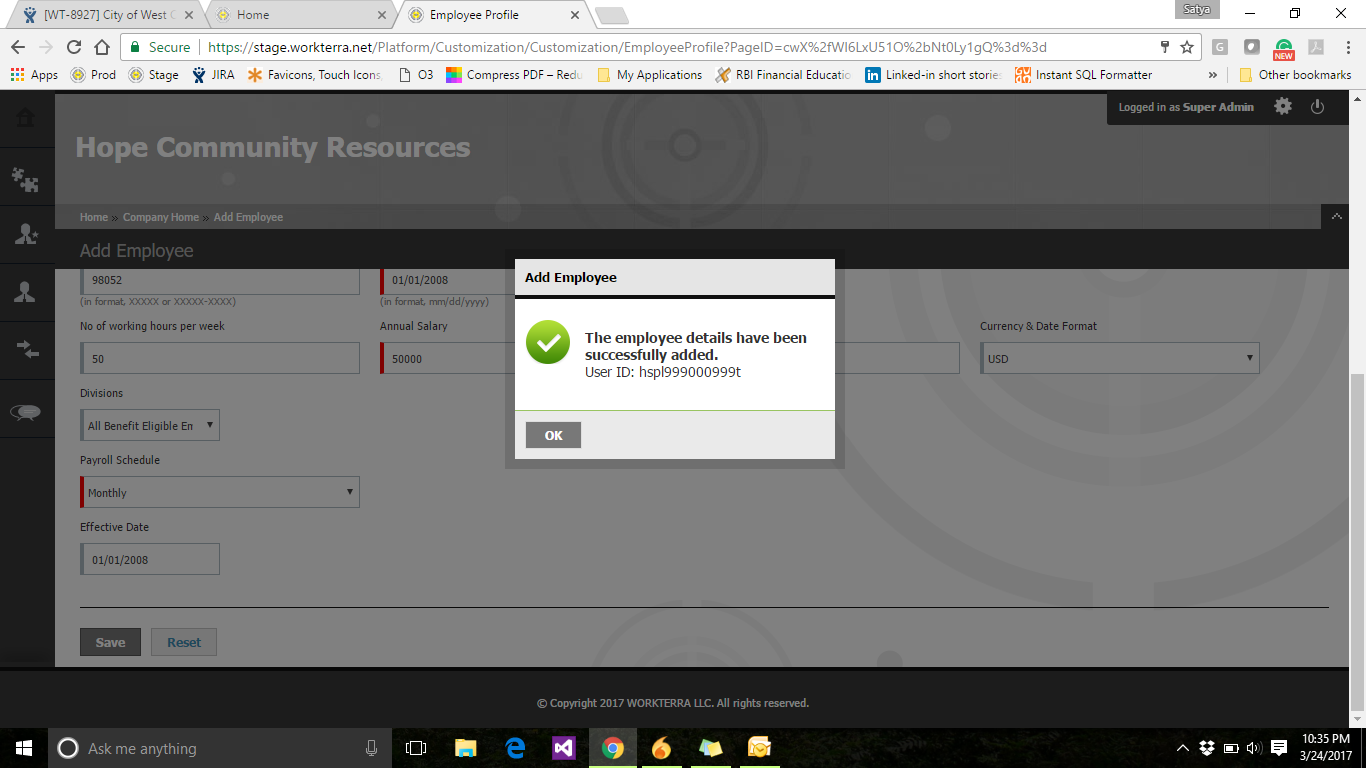
Task: Click the Effective Date input field
Action: (x=150, y=559)
